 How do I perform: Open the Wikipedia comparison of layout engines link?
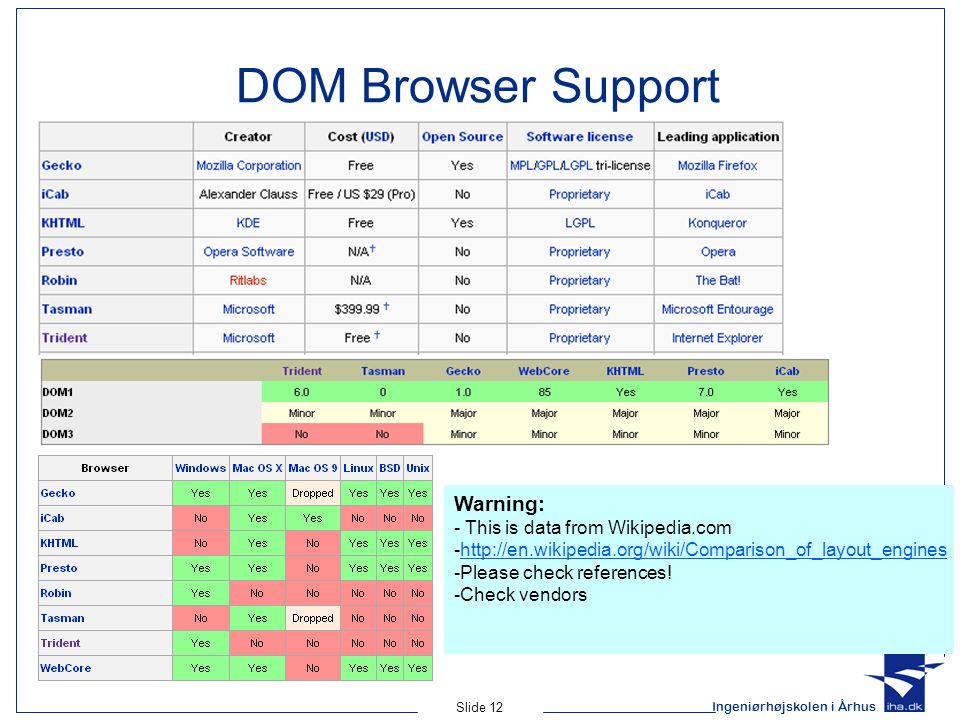[x=703, y=550]
